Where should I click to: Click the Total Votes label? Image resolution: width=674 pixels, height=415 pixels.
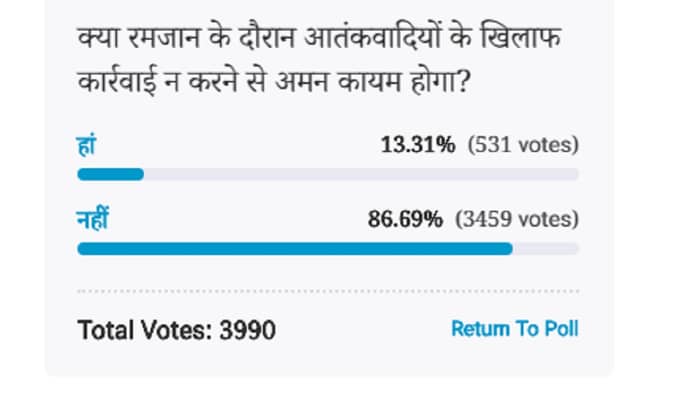[x=144, y=329]
